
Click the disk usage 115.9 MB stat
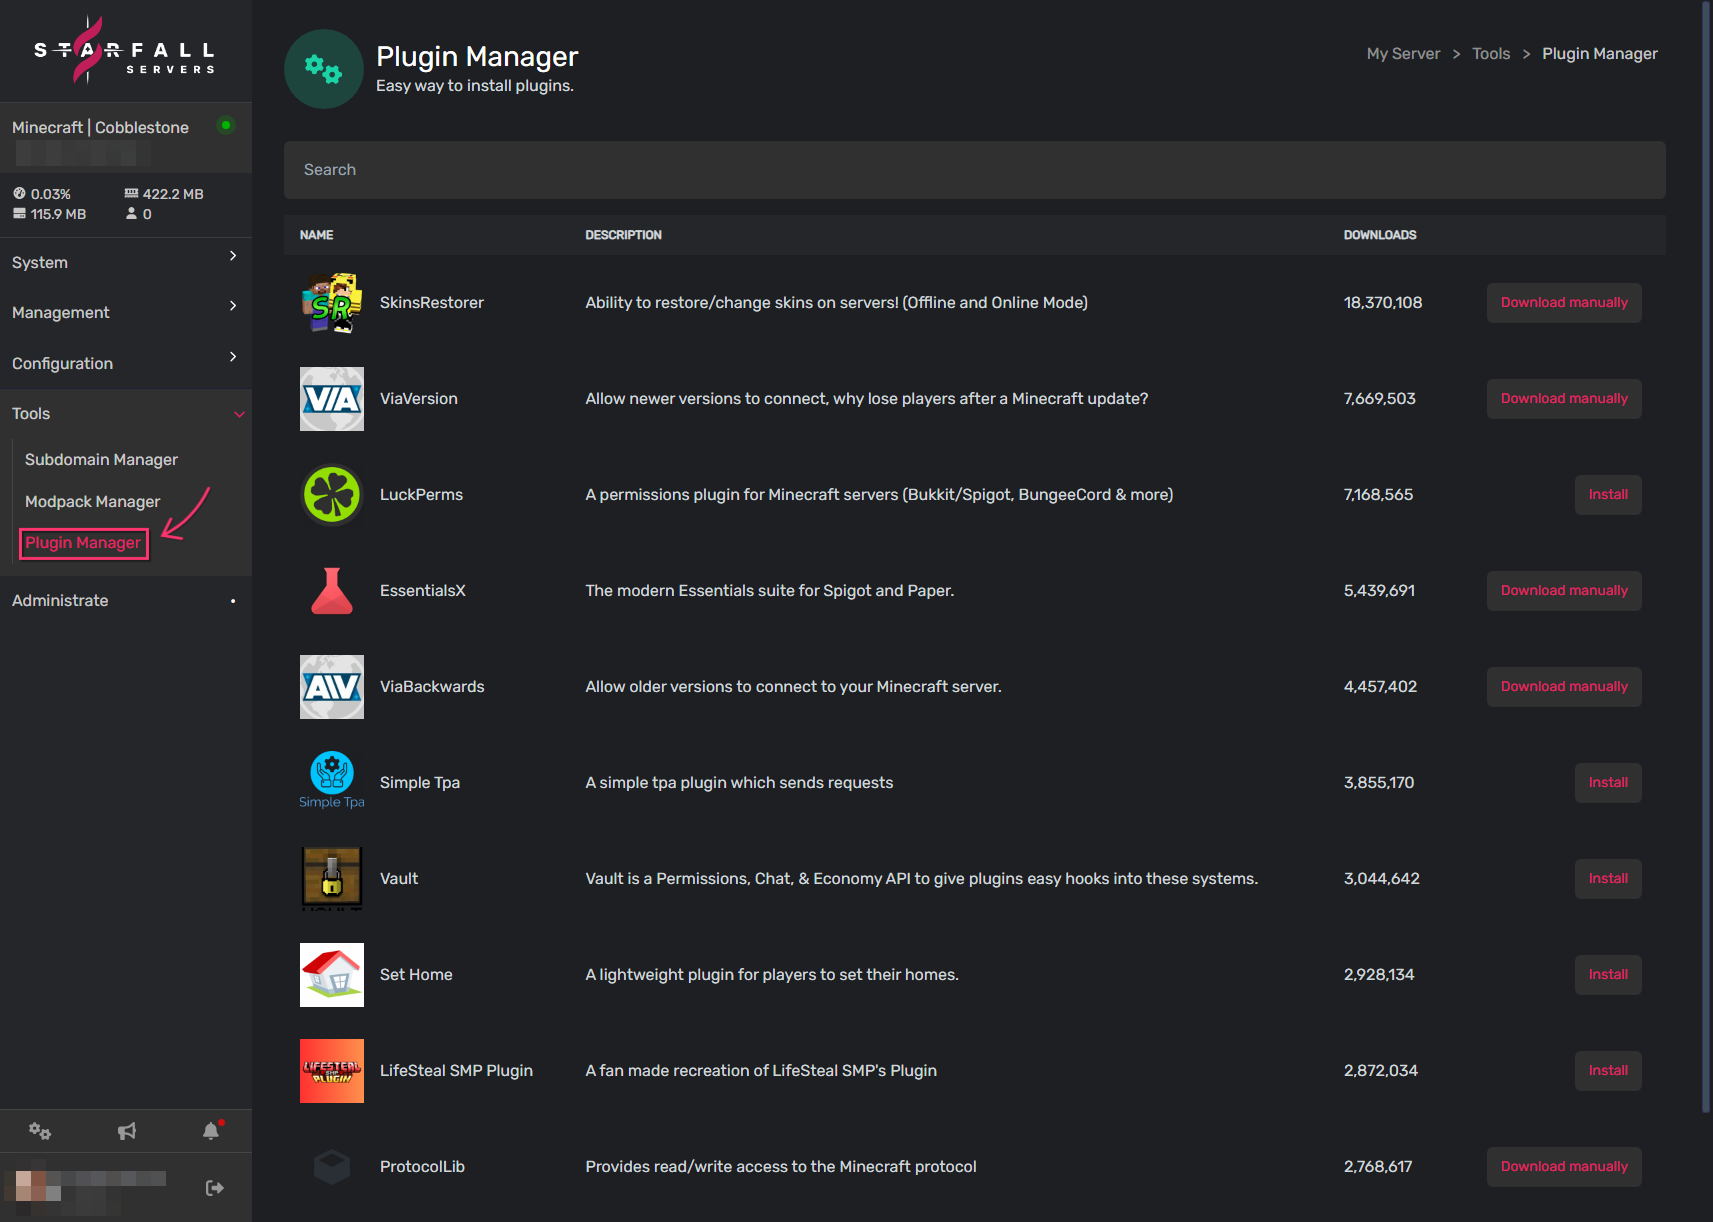click(x=49, y=214)
